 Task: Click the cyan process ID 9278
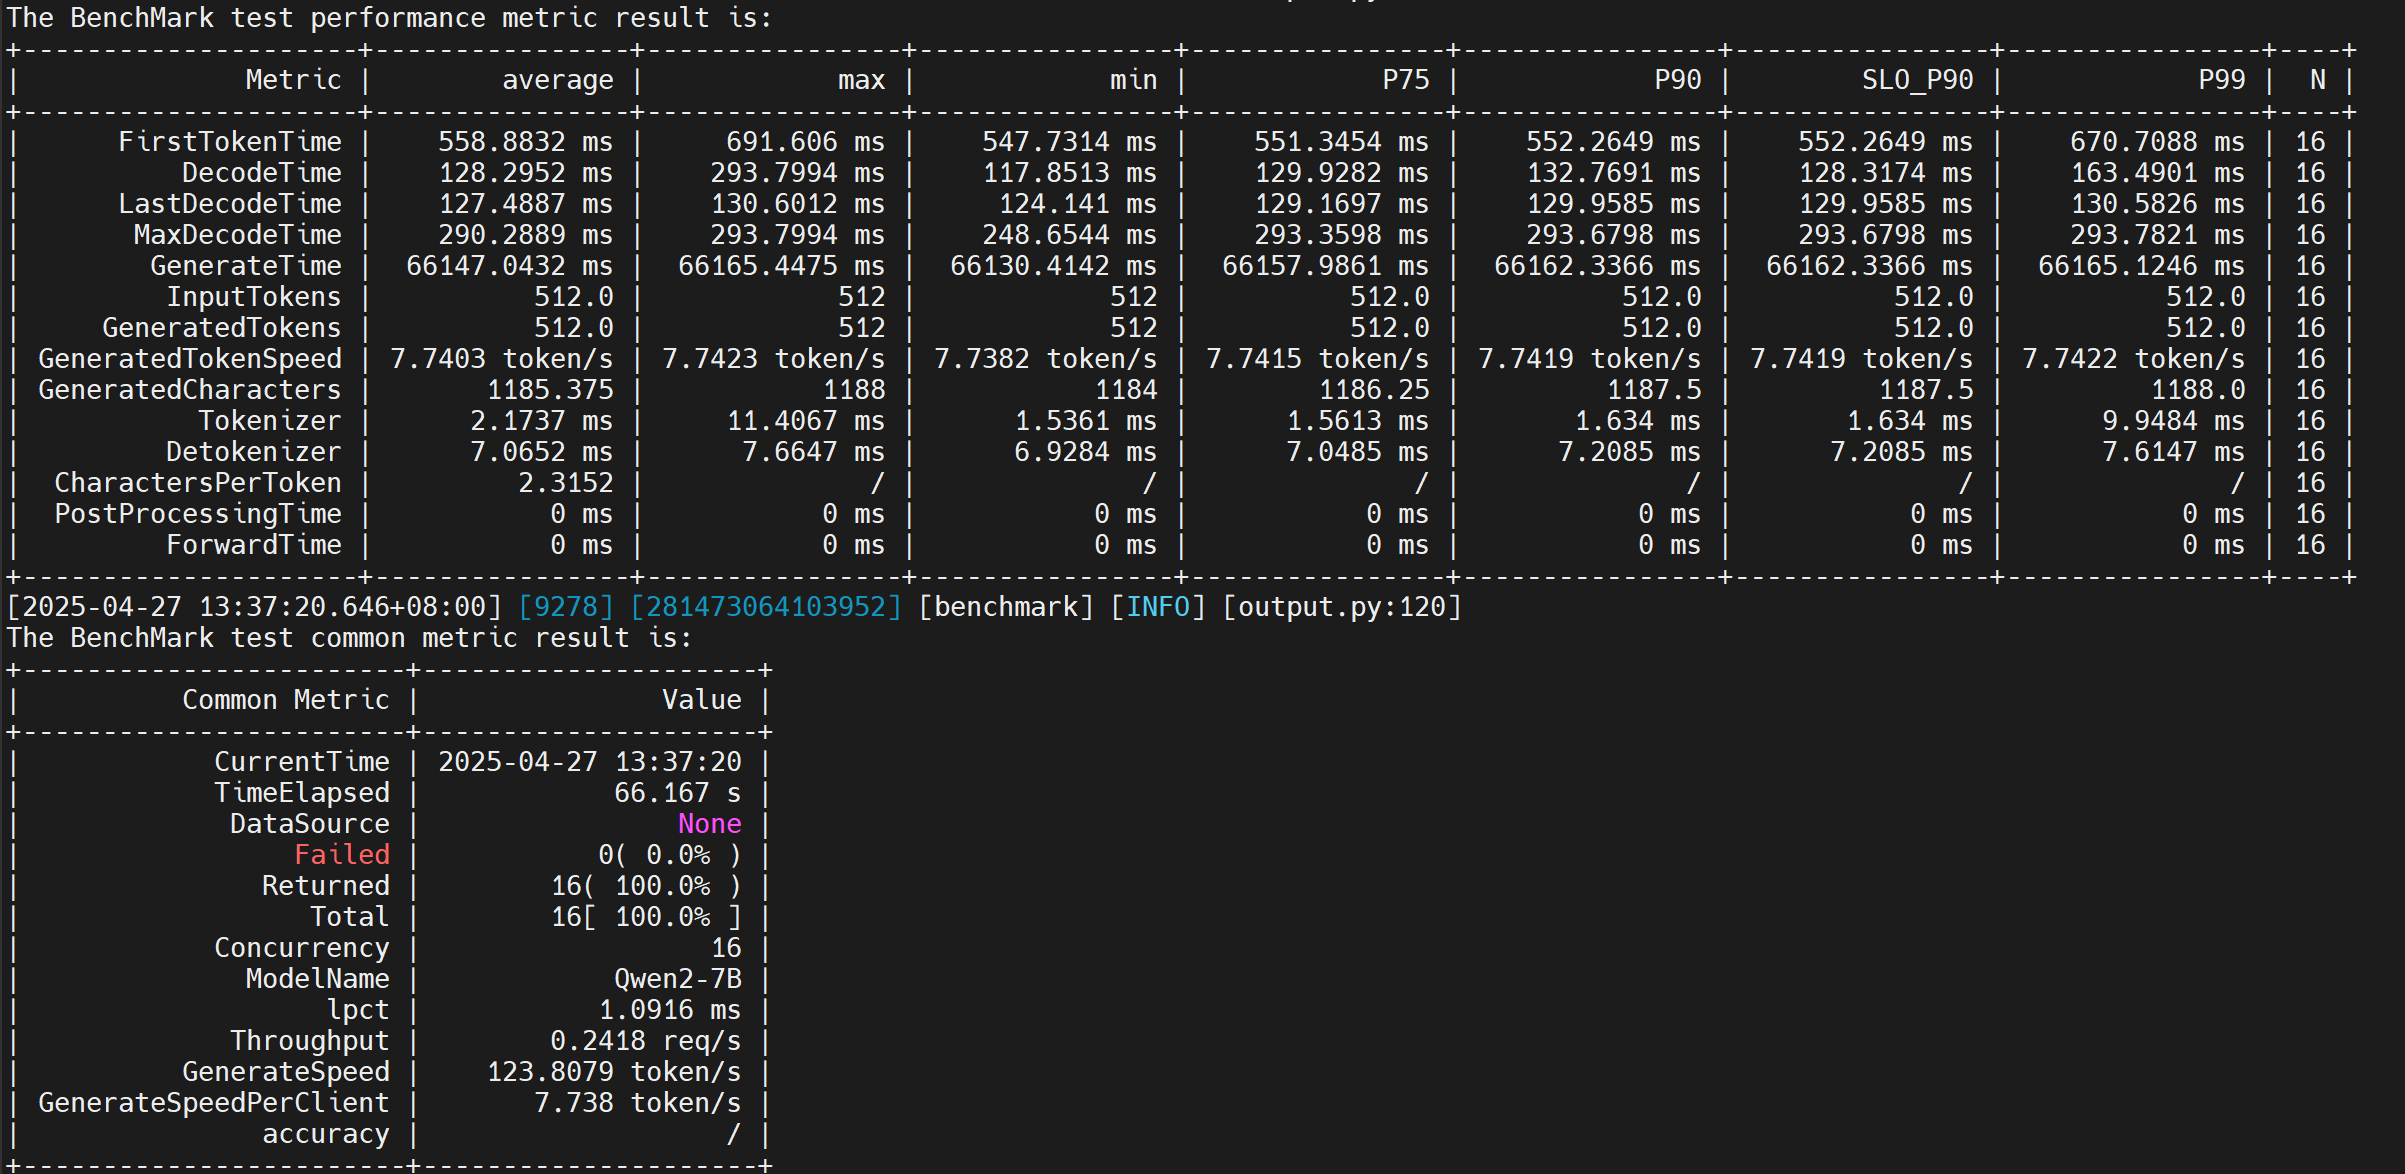coord(565,607)
